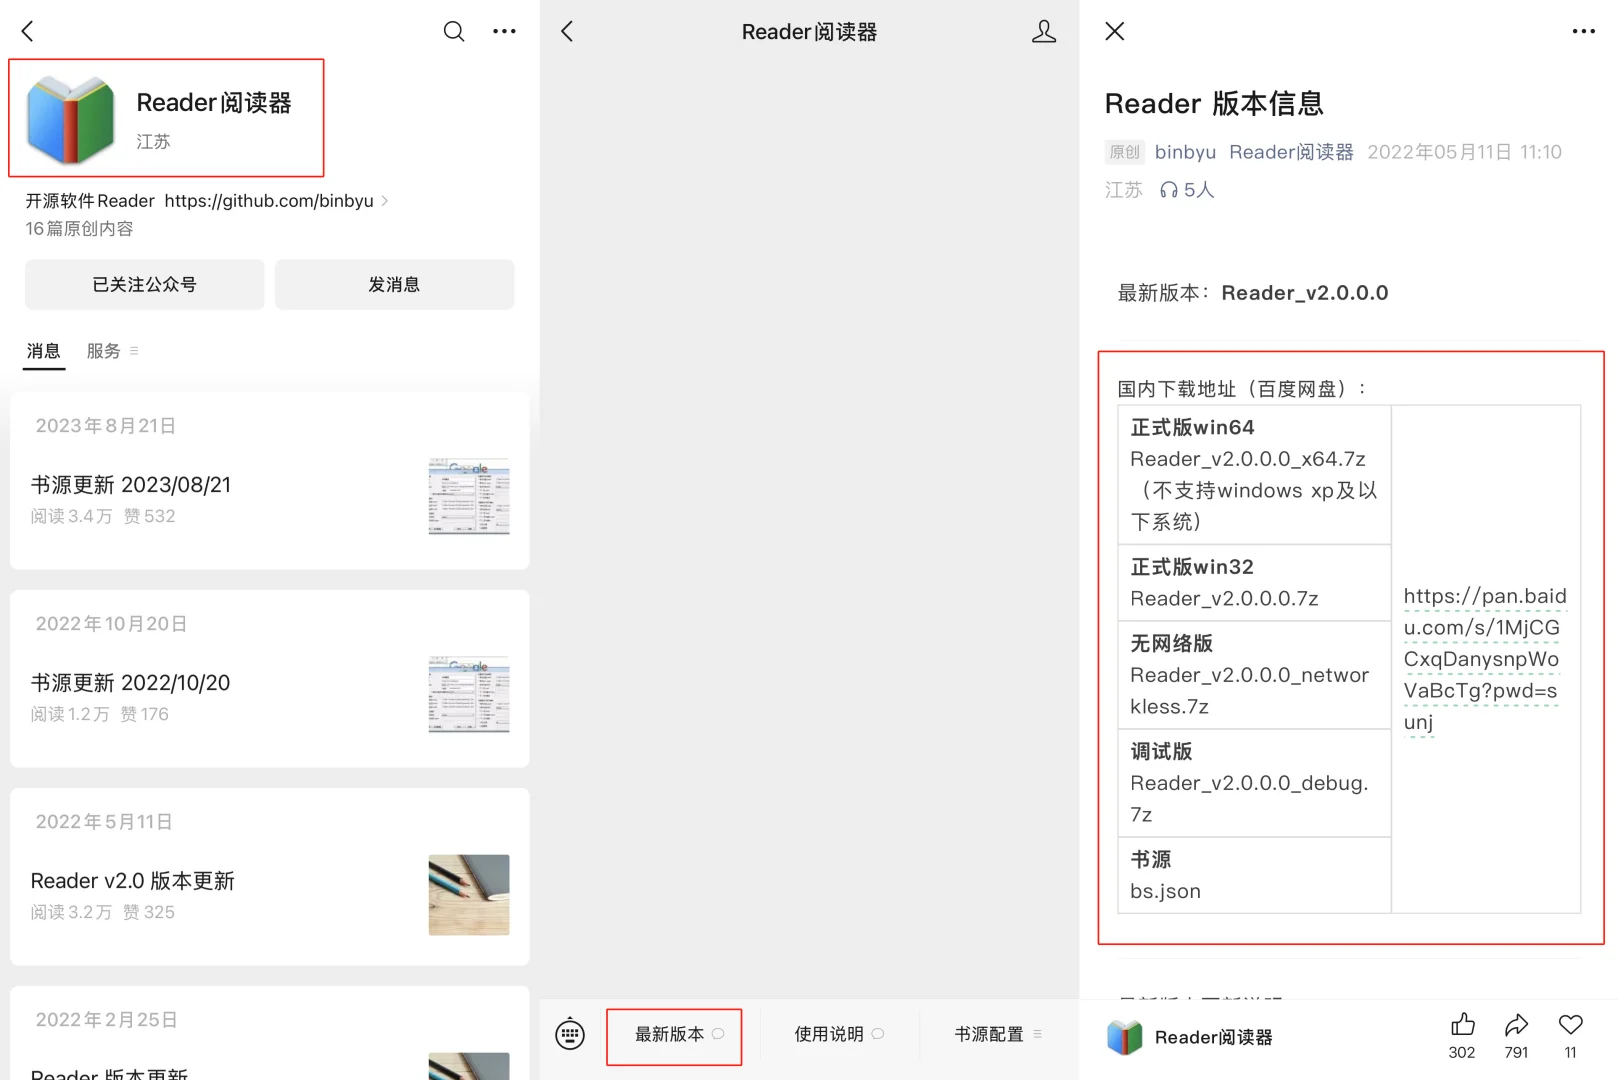Image resolution: width=1618 pixels, height=1080 pixels.
Task: Open pencil thumbnail of Reader v2.0 article
Action: [x=469, y=895]
